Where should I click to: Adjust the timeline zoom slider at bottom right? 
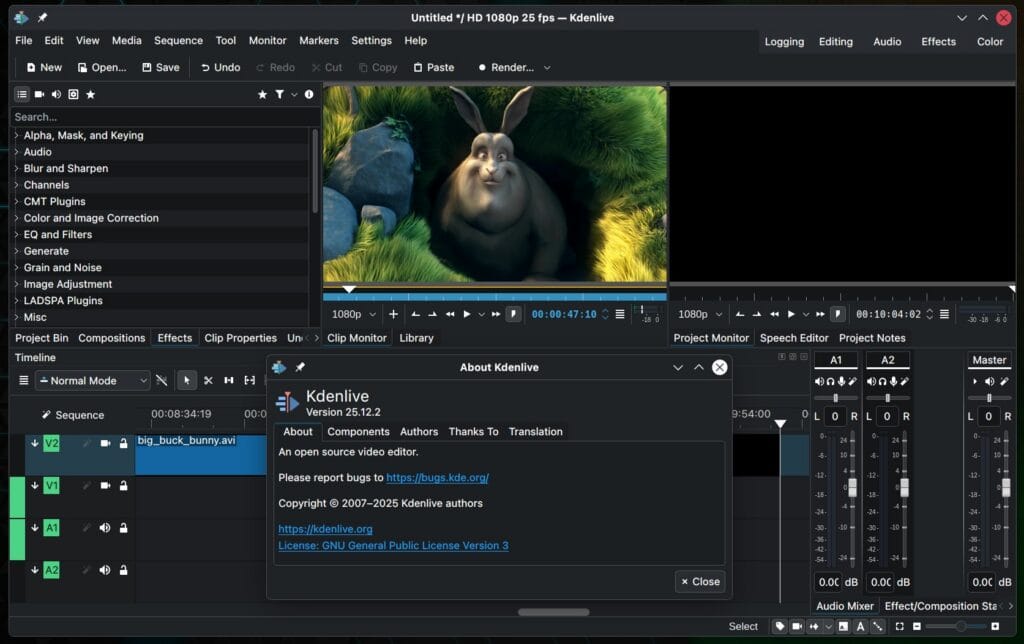coord(961,626)
